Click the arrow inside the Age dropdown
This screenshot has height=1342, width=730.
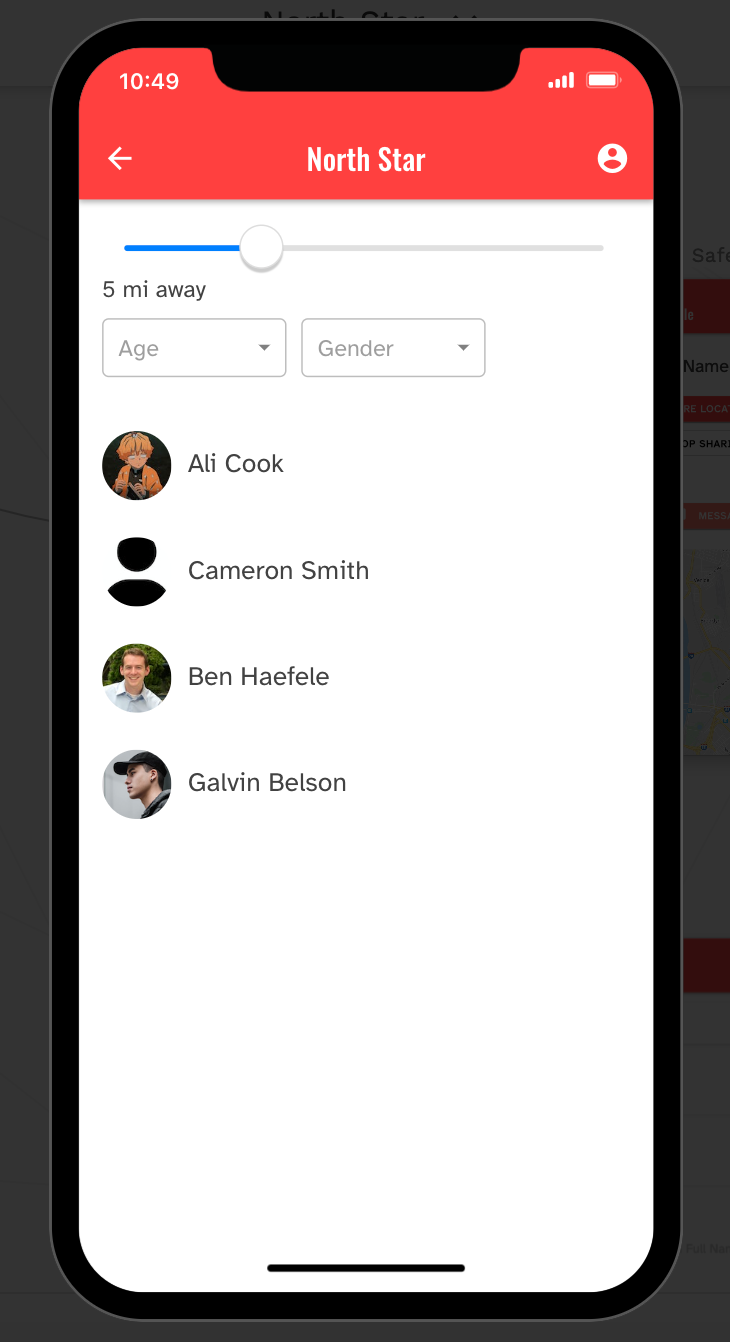[x=264, y=348]
